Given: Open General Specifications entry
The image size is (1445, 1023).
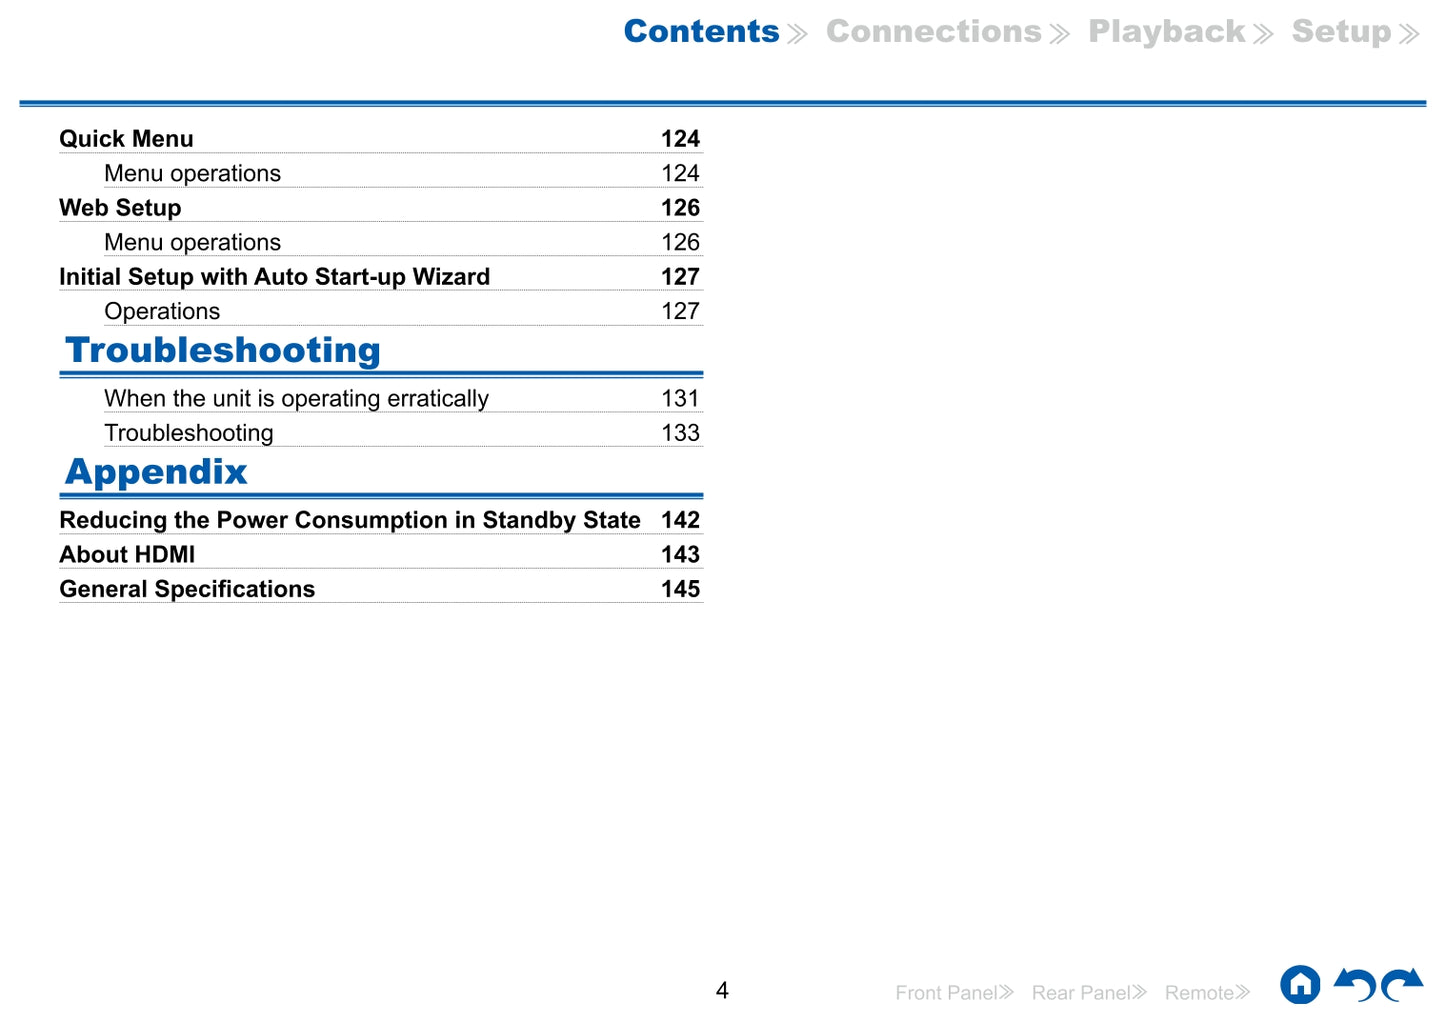Looking at the screenshot, I should point(188,590).
